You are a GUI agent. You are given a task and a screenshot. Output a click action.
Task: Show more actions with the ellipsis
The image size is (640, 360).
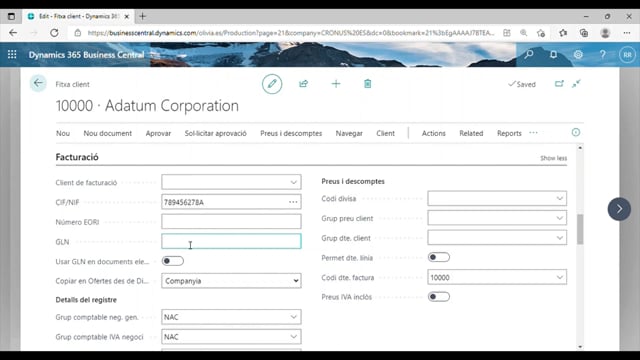[x=533, y=133]
